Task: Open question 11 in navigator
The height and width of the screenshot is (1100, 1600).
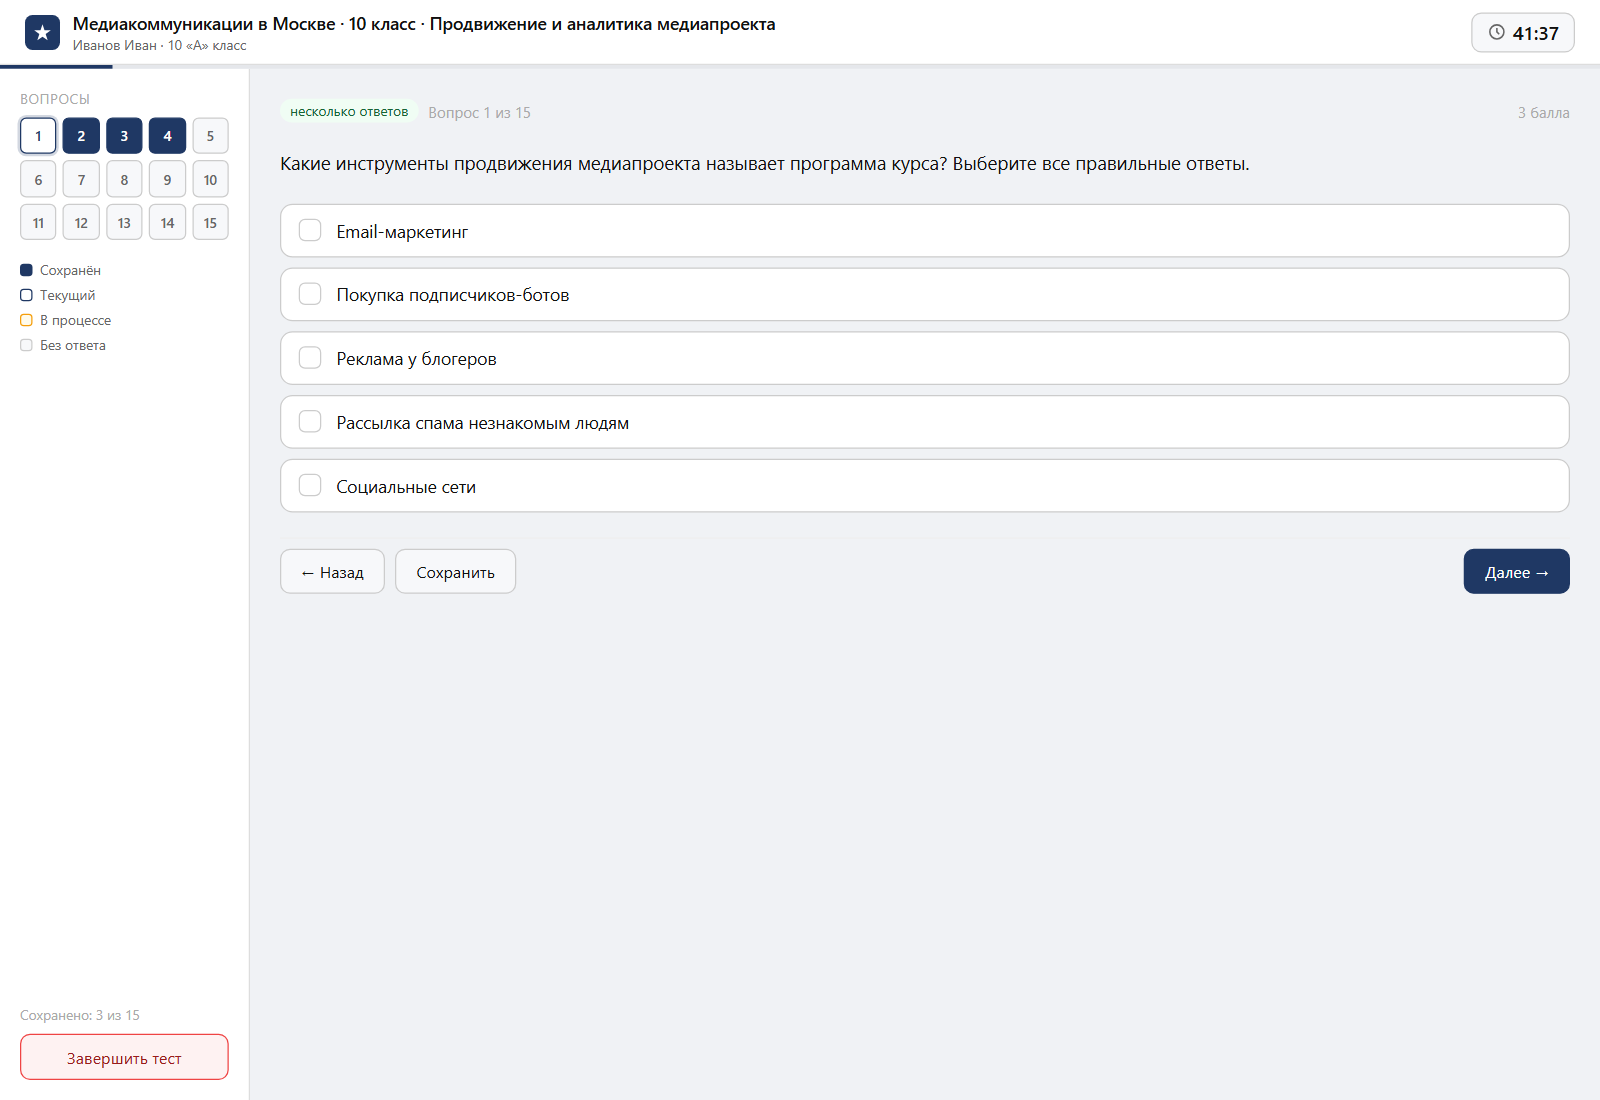Action: [x=38, y=223]
